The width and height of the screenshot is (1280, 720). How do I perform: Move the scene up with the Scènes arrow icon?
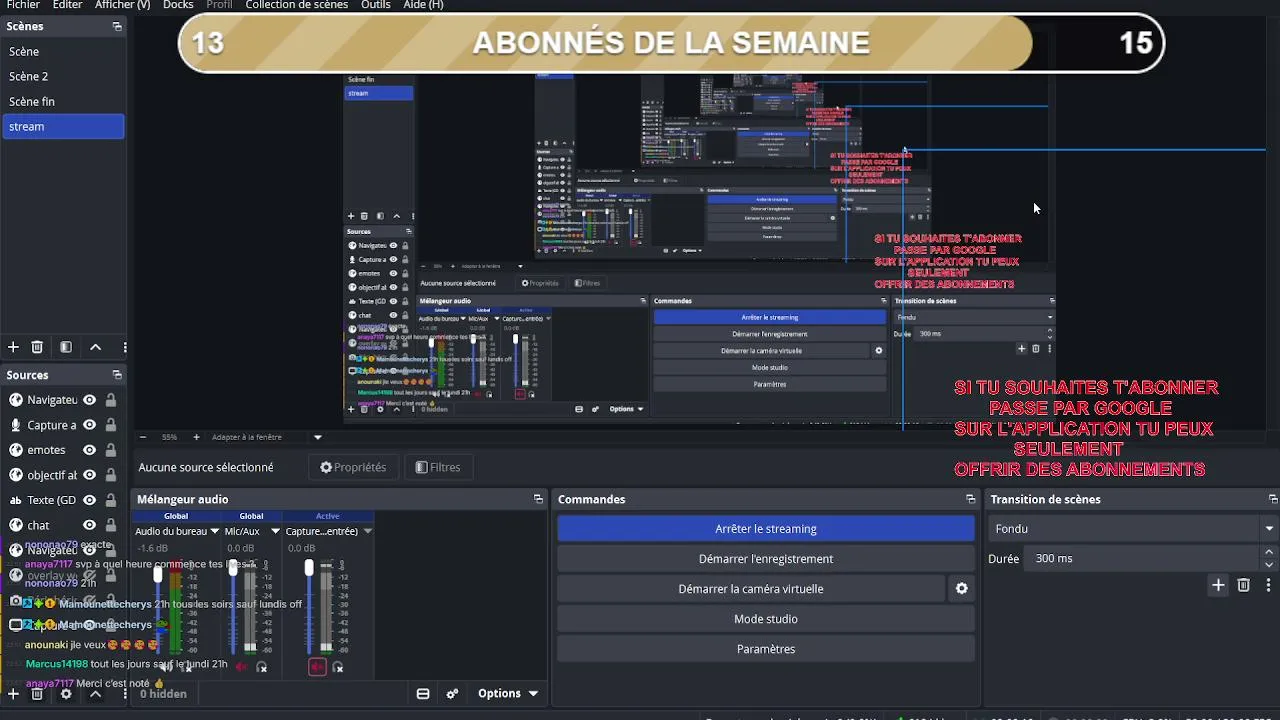[95, 347]
